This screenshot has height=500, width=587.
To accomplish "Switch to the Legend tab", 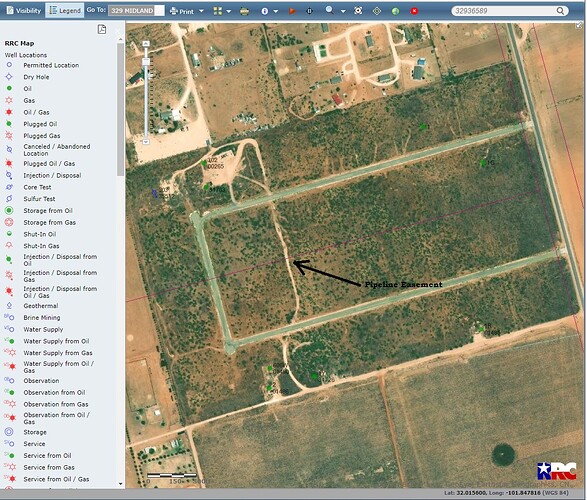I will coord(65,10).
